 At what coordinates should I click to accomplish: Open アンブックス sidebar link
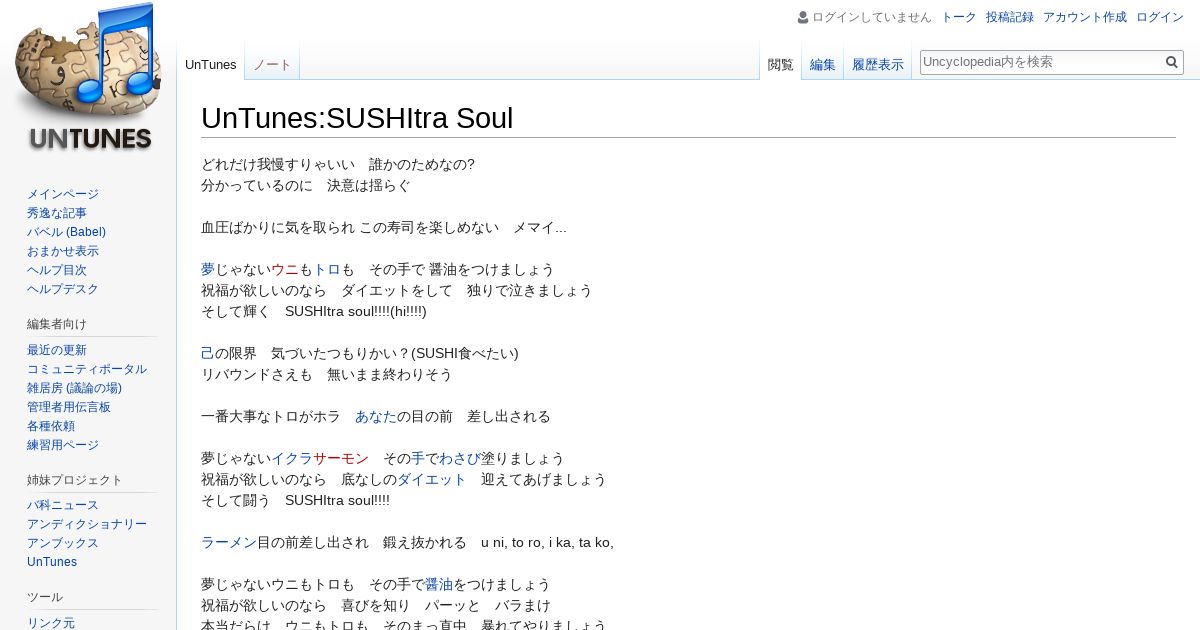point(63,543)
